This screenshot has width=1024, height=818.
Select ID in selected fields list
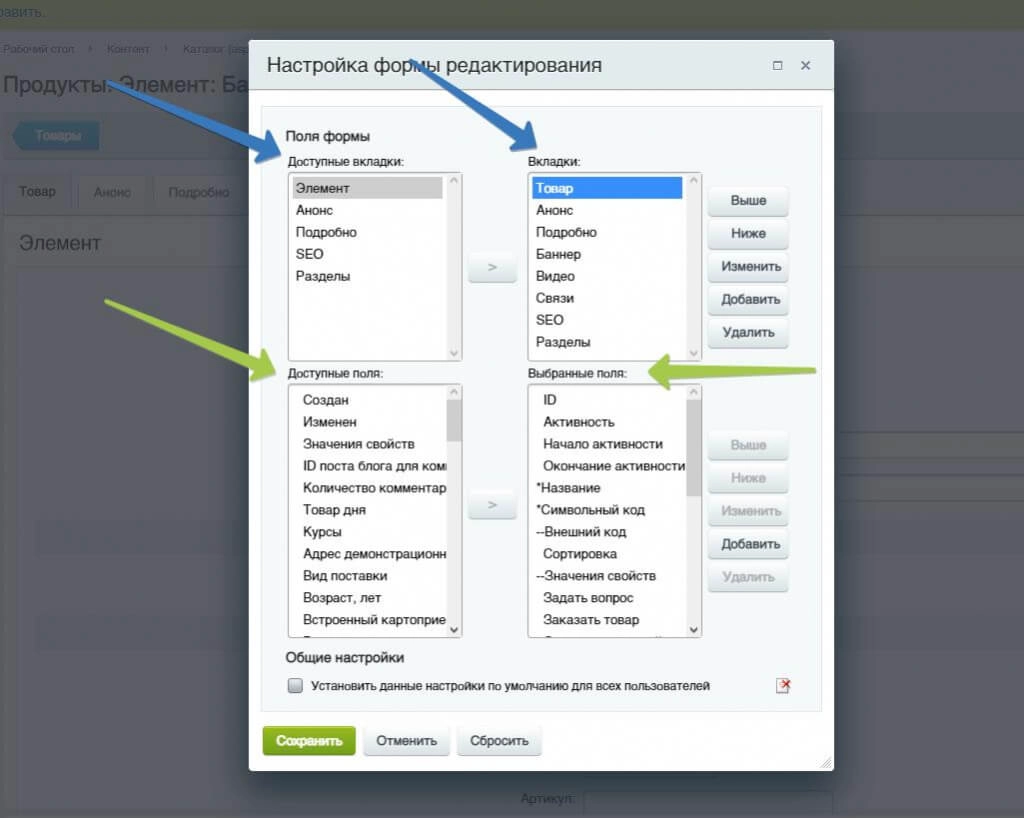(x=609, y=400)
